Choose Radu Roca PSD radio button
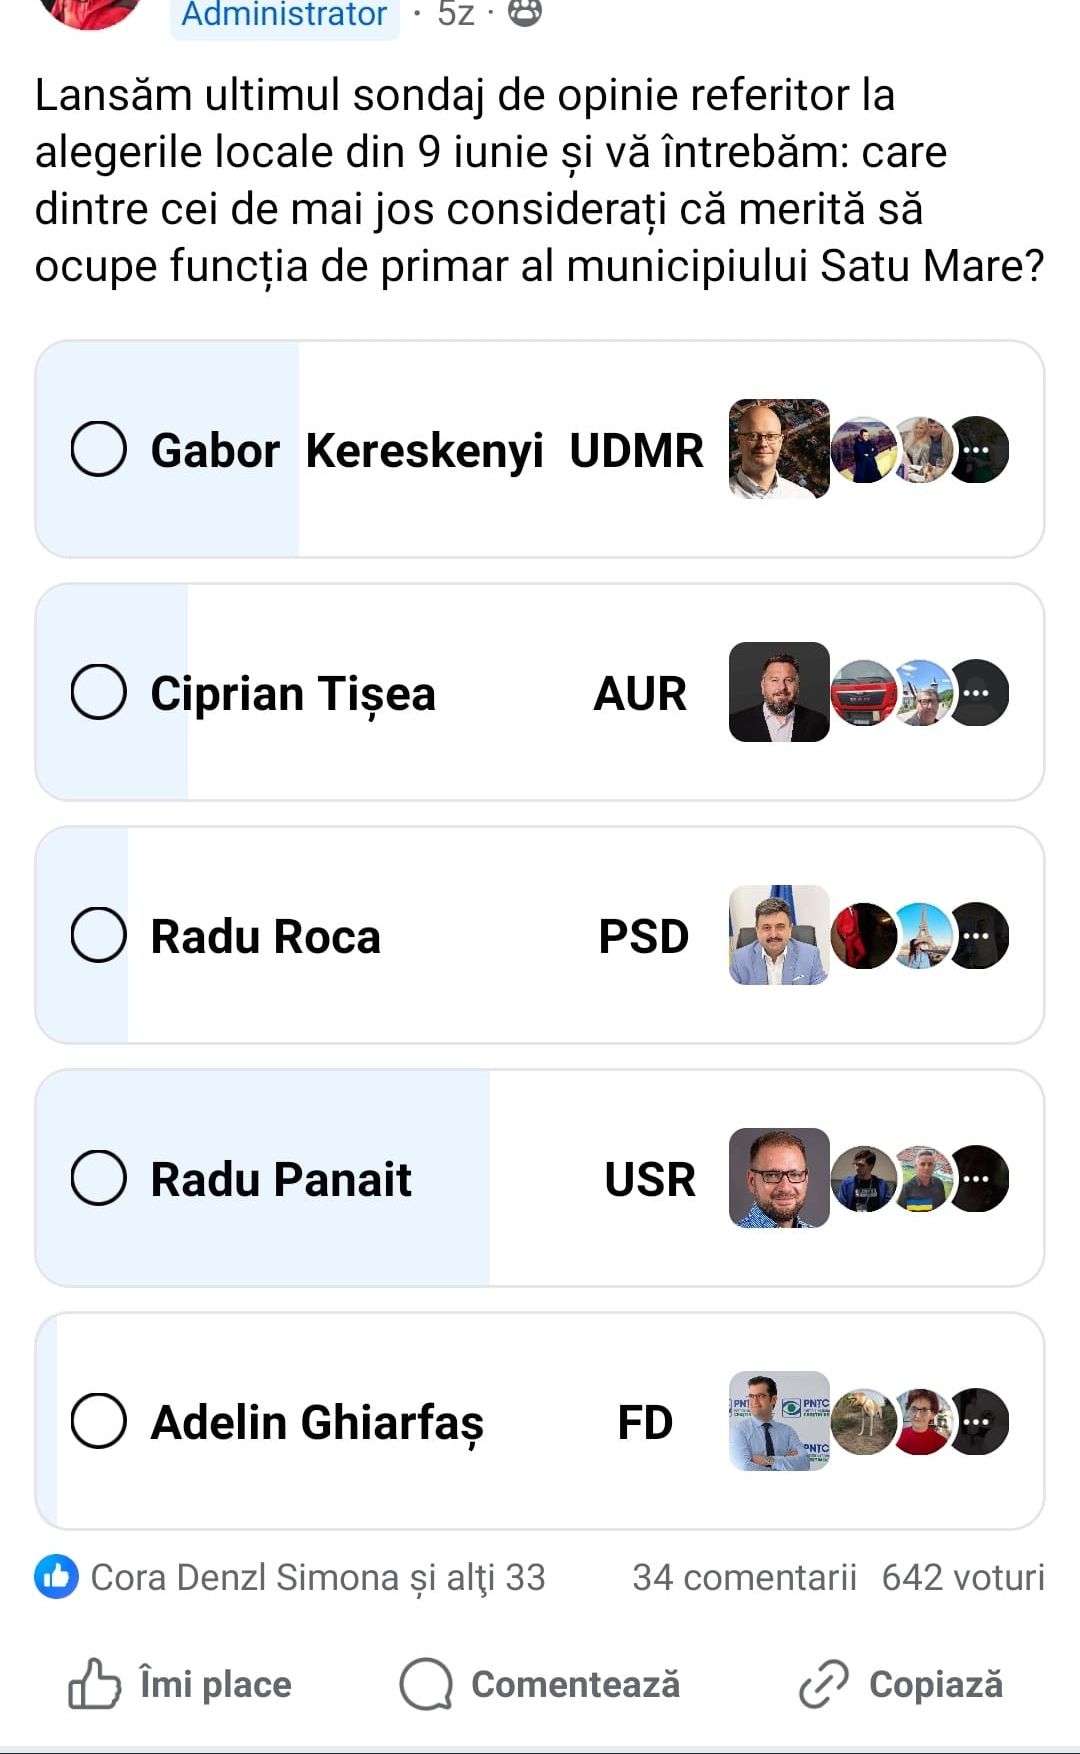 (98, 935)
